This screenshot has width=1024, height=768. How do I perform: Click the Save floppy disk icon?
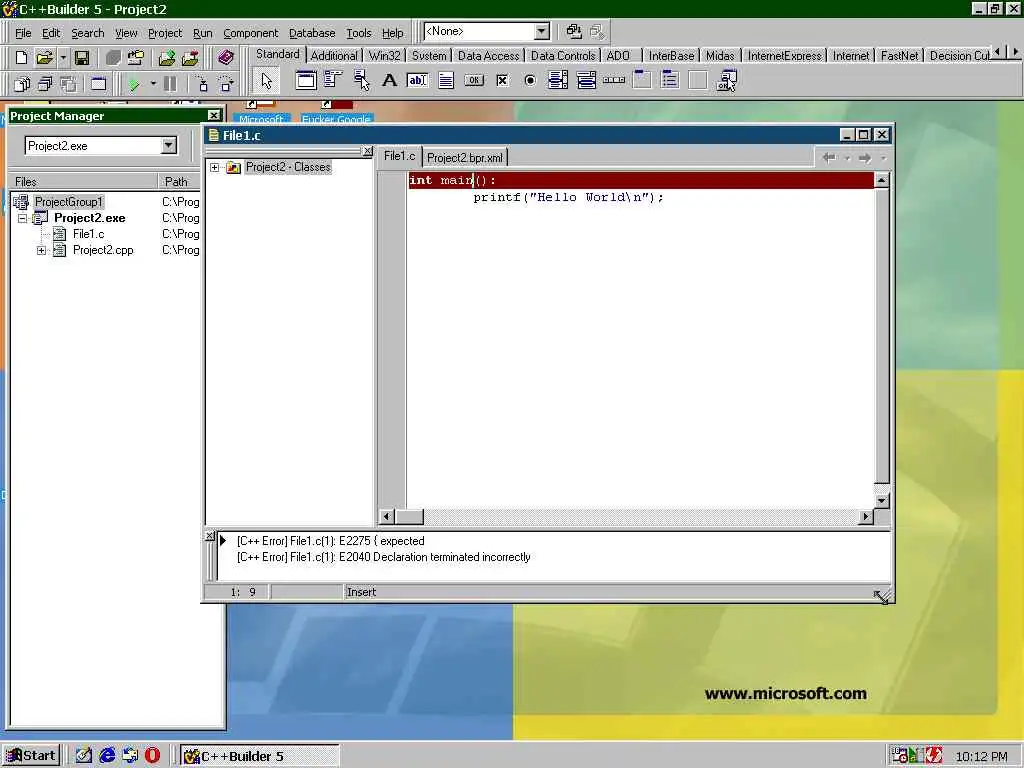(x=82, y=57)
